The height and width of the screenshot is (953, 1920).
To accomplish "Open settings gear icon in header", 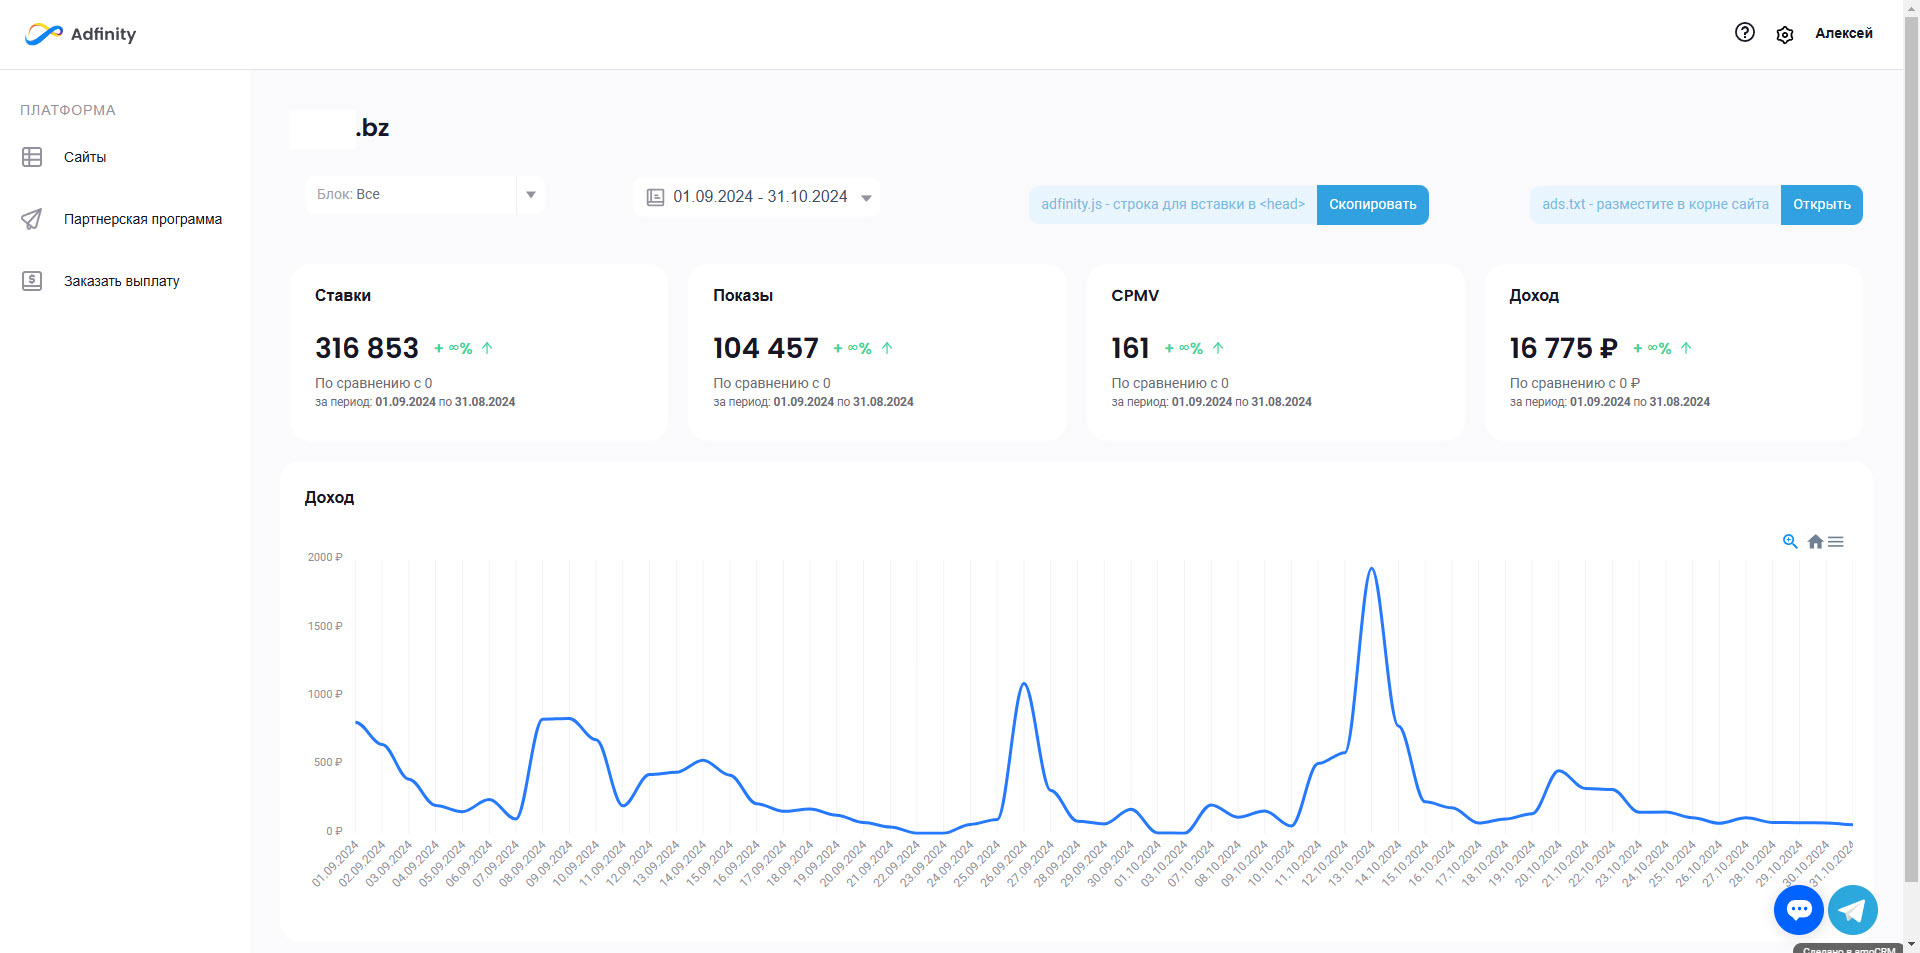I will coord(1785,35).
